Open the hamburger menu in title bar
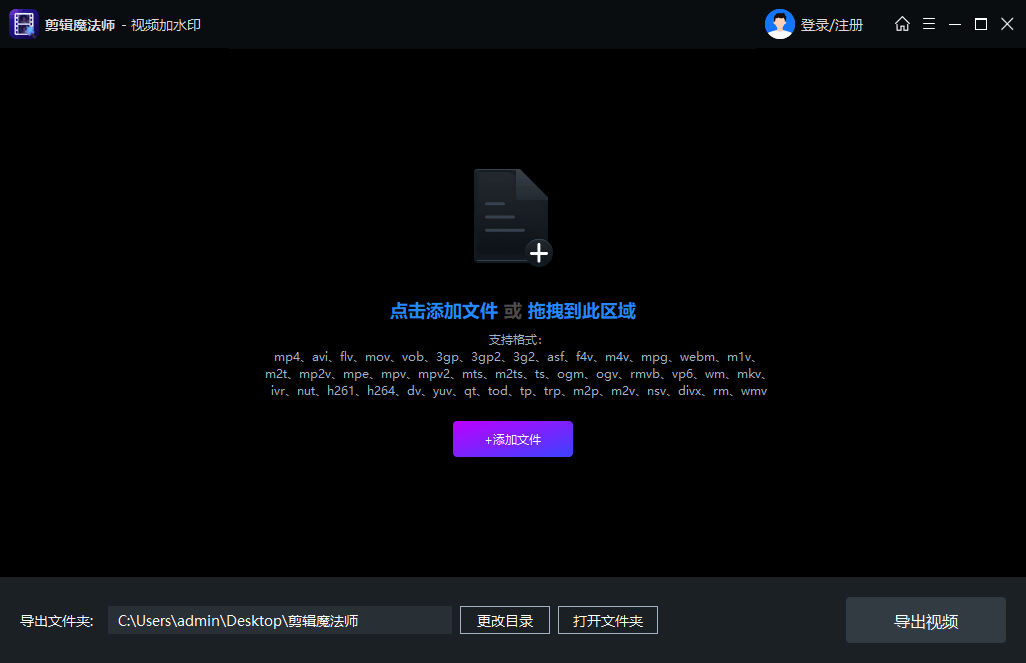This screenshot has height=663, width=1026. click(929, 24)
